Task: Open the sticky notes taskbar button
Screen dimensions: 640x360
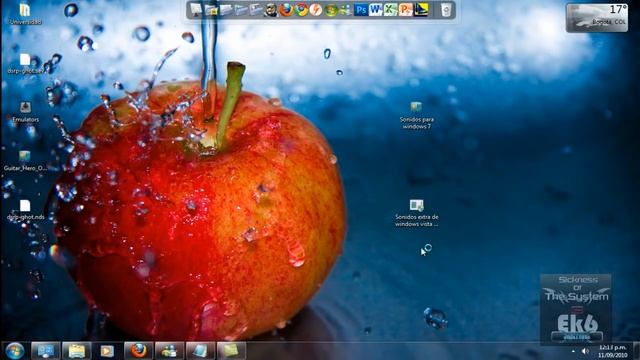Action: pyautogui.click(x=231, y=351)
